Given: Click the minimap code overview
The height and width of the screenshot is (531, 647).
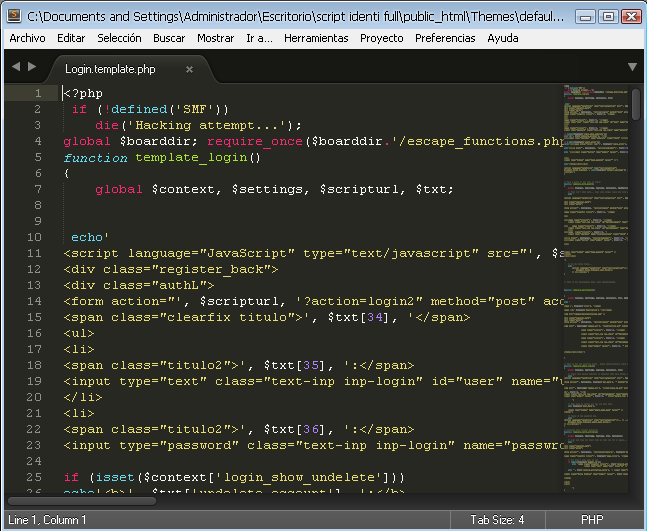Looking at the screenshot, I should tap(595, 288).
